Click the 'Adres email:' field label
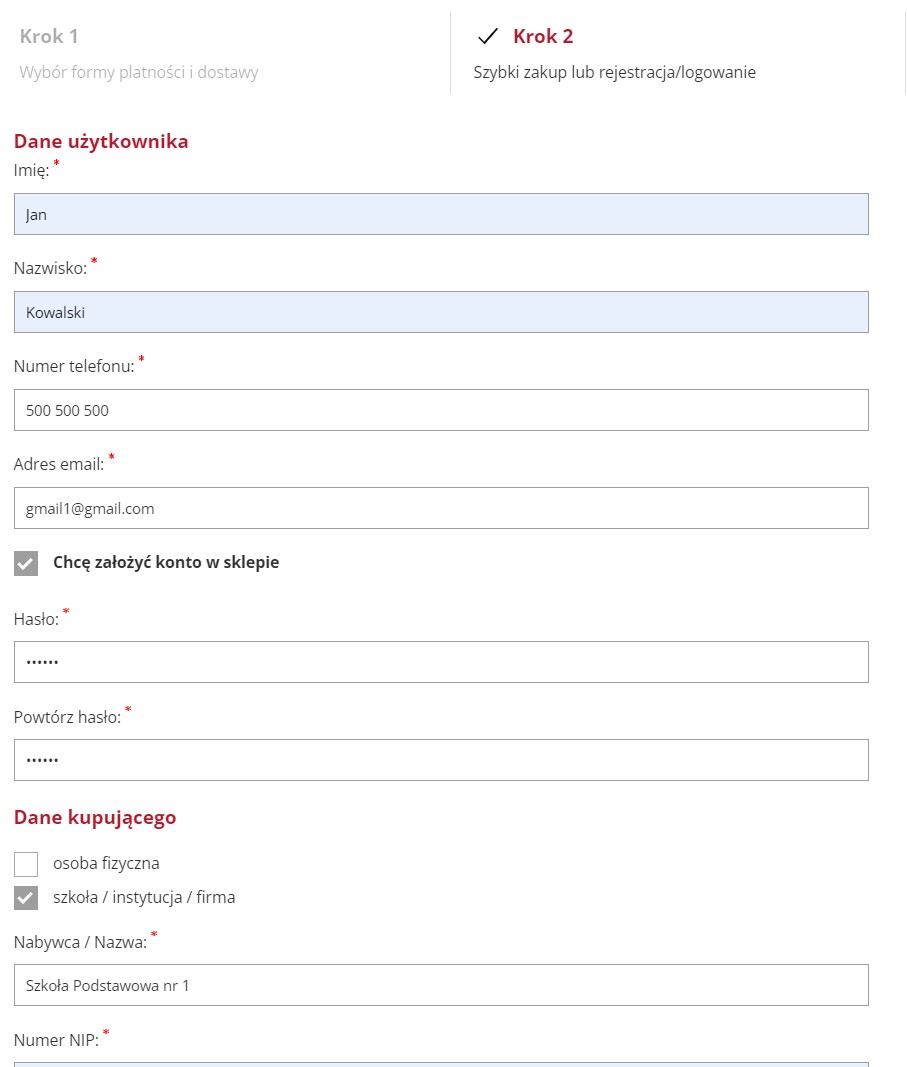This screenshot has width=907, height=1067. coord(59,464)
